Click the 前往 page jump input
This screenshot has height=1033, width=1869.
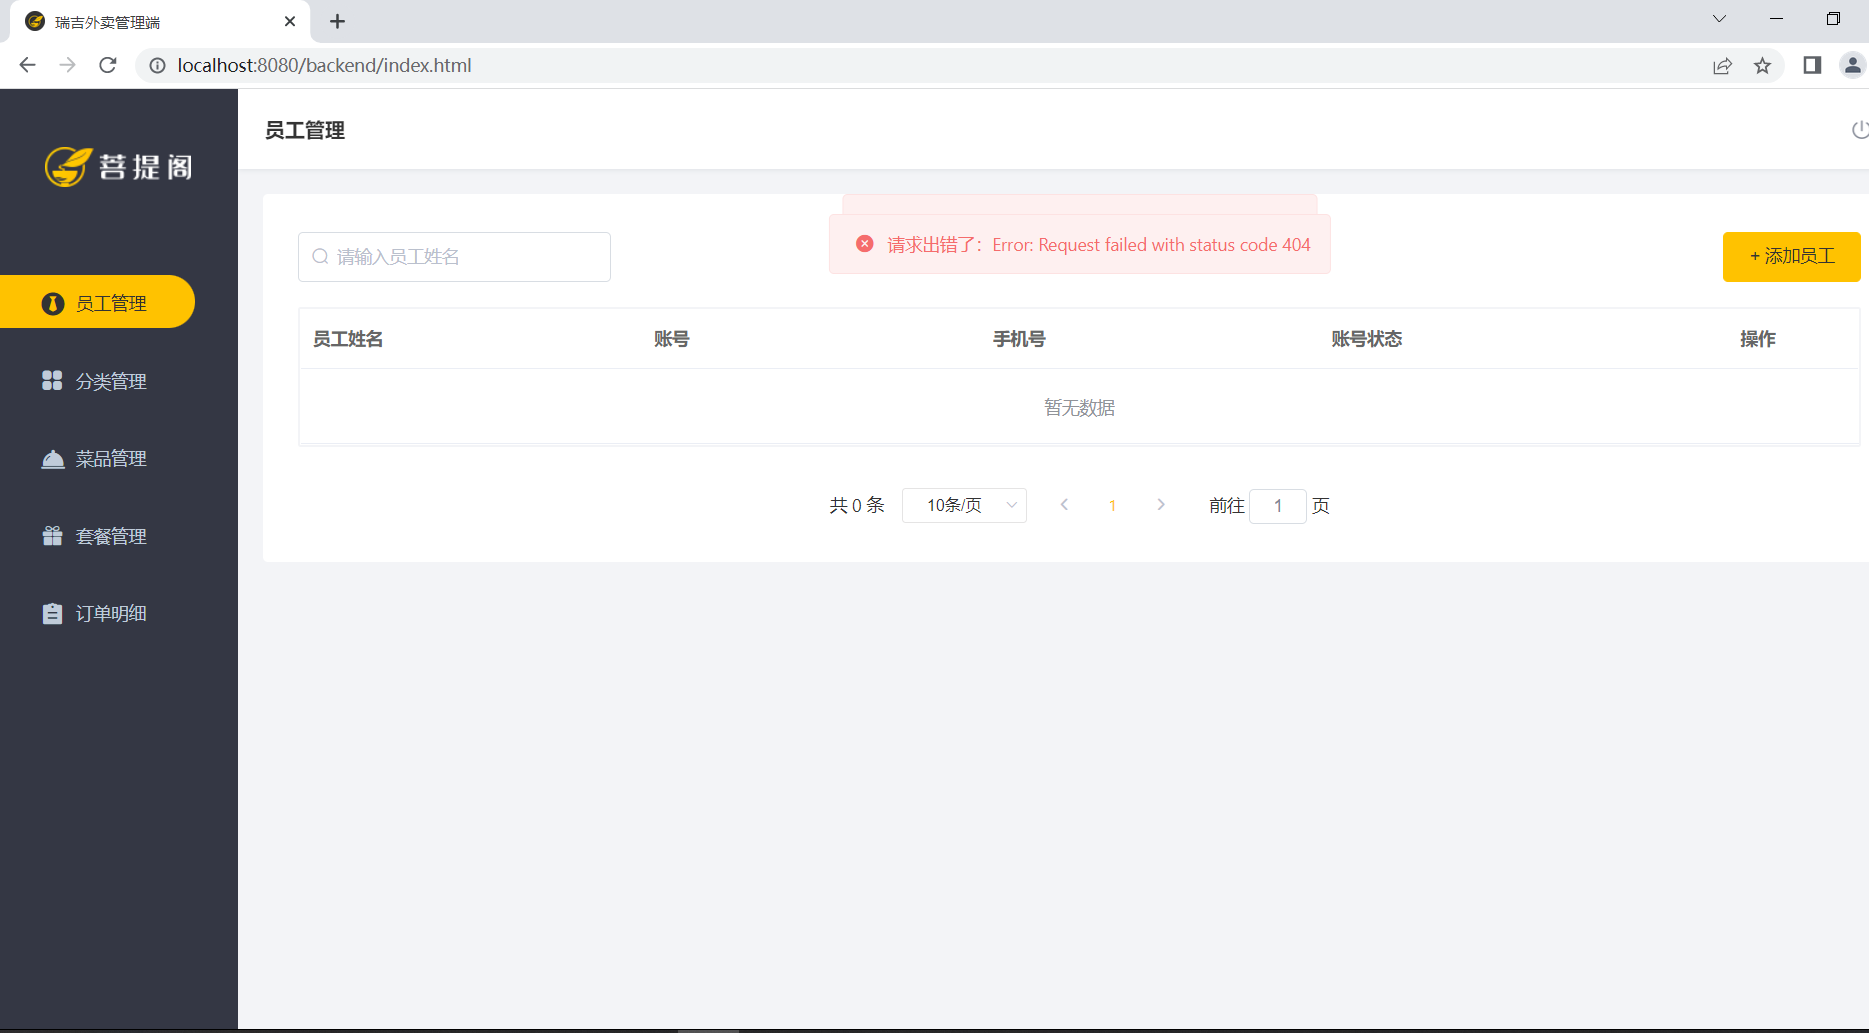1278,506
